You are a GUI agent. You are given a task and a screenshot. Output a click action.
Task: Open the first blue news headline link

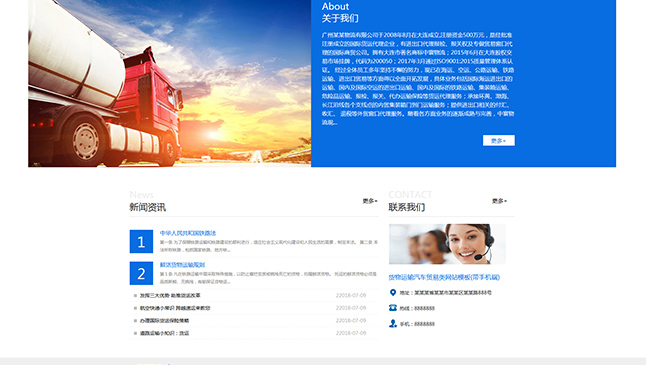188,233
